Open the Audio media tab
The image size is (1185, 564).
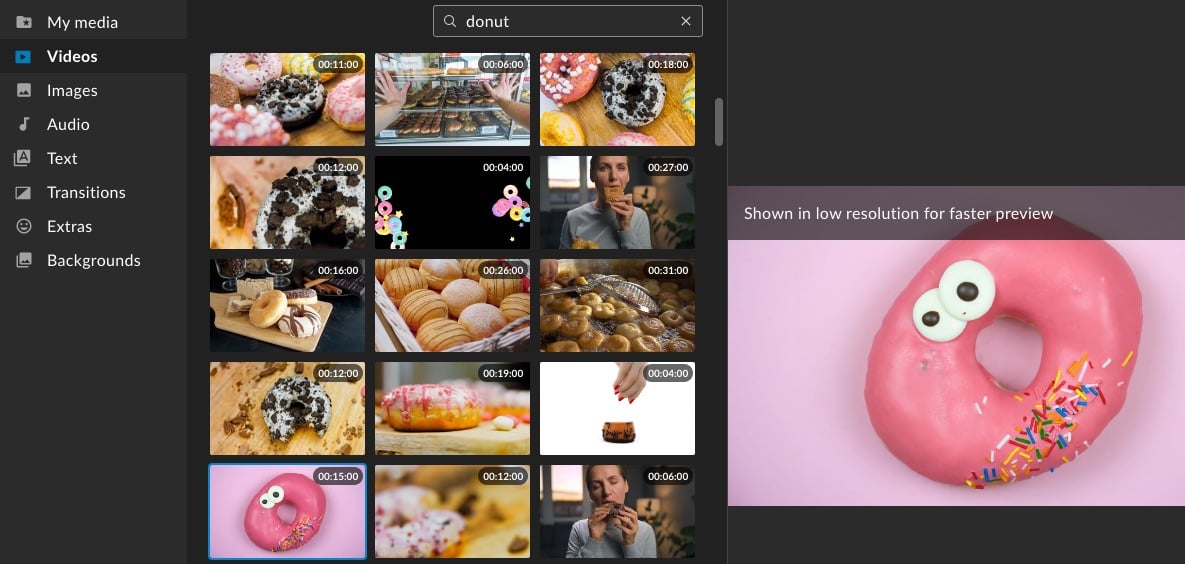[68, 125]
